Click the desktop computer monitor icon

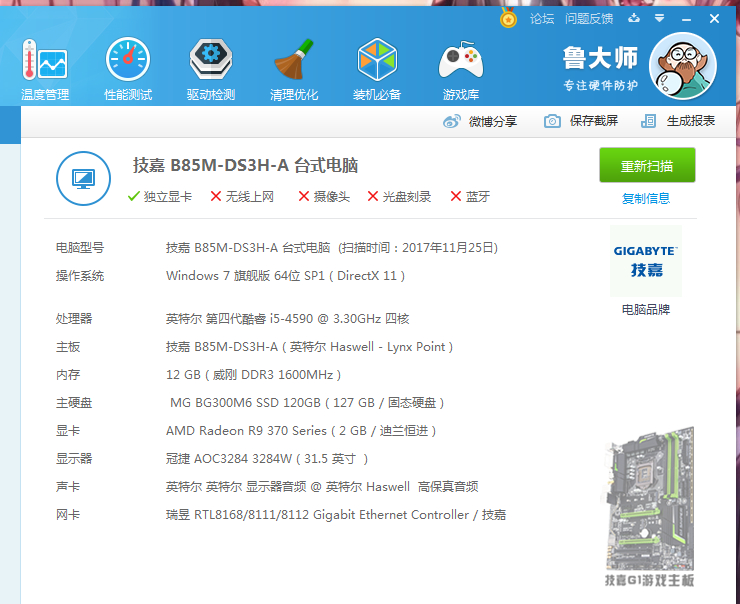(84, 178)
